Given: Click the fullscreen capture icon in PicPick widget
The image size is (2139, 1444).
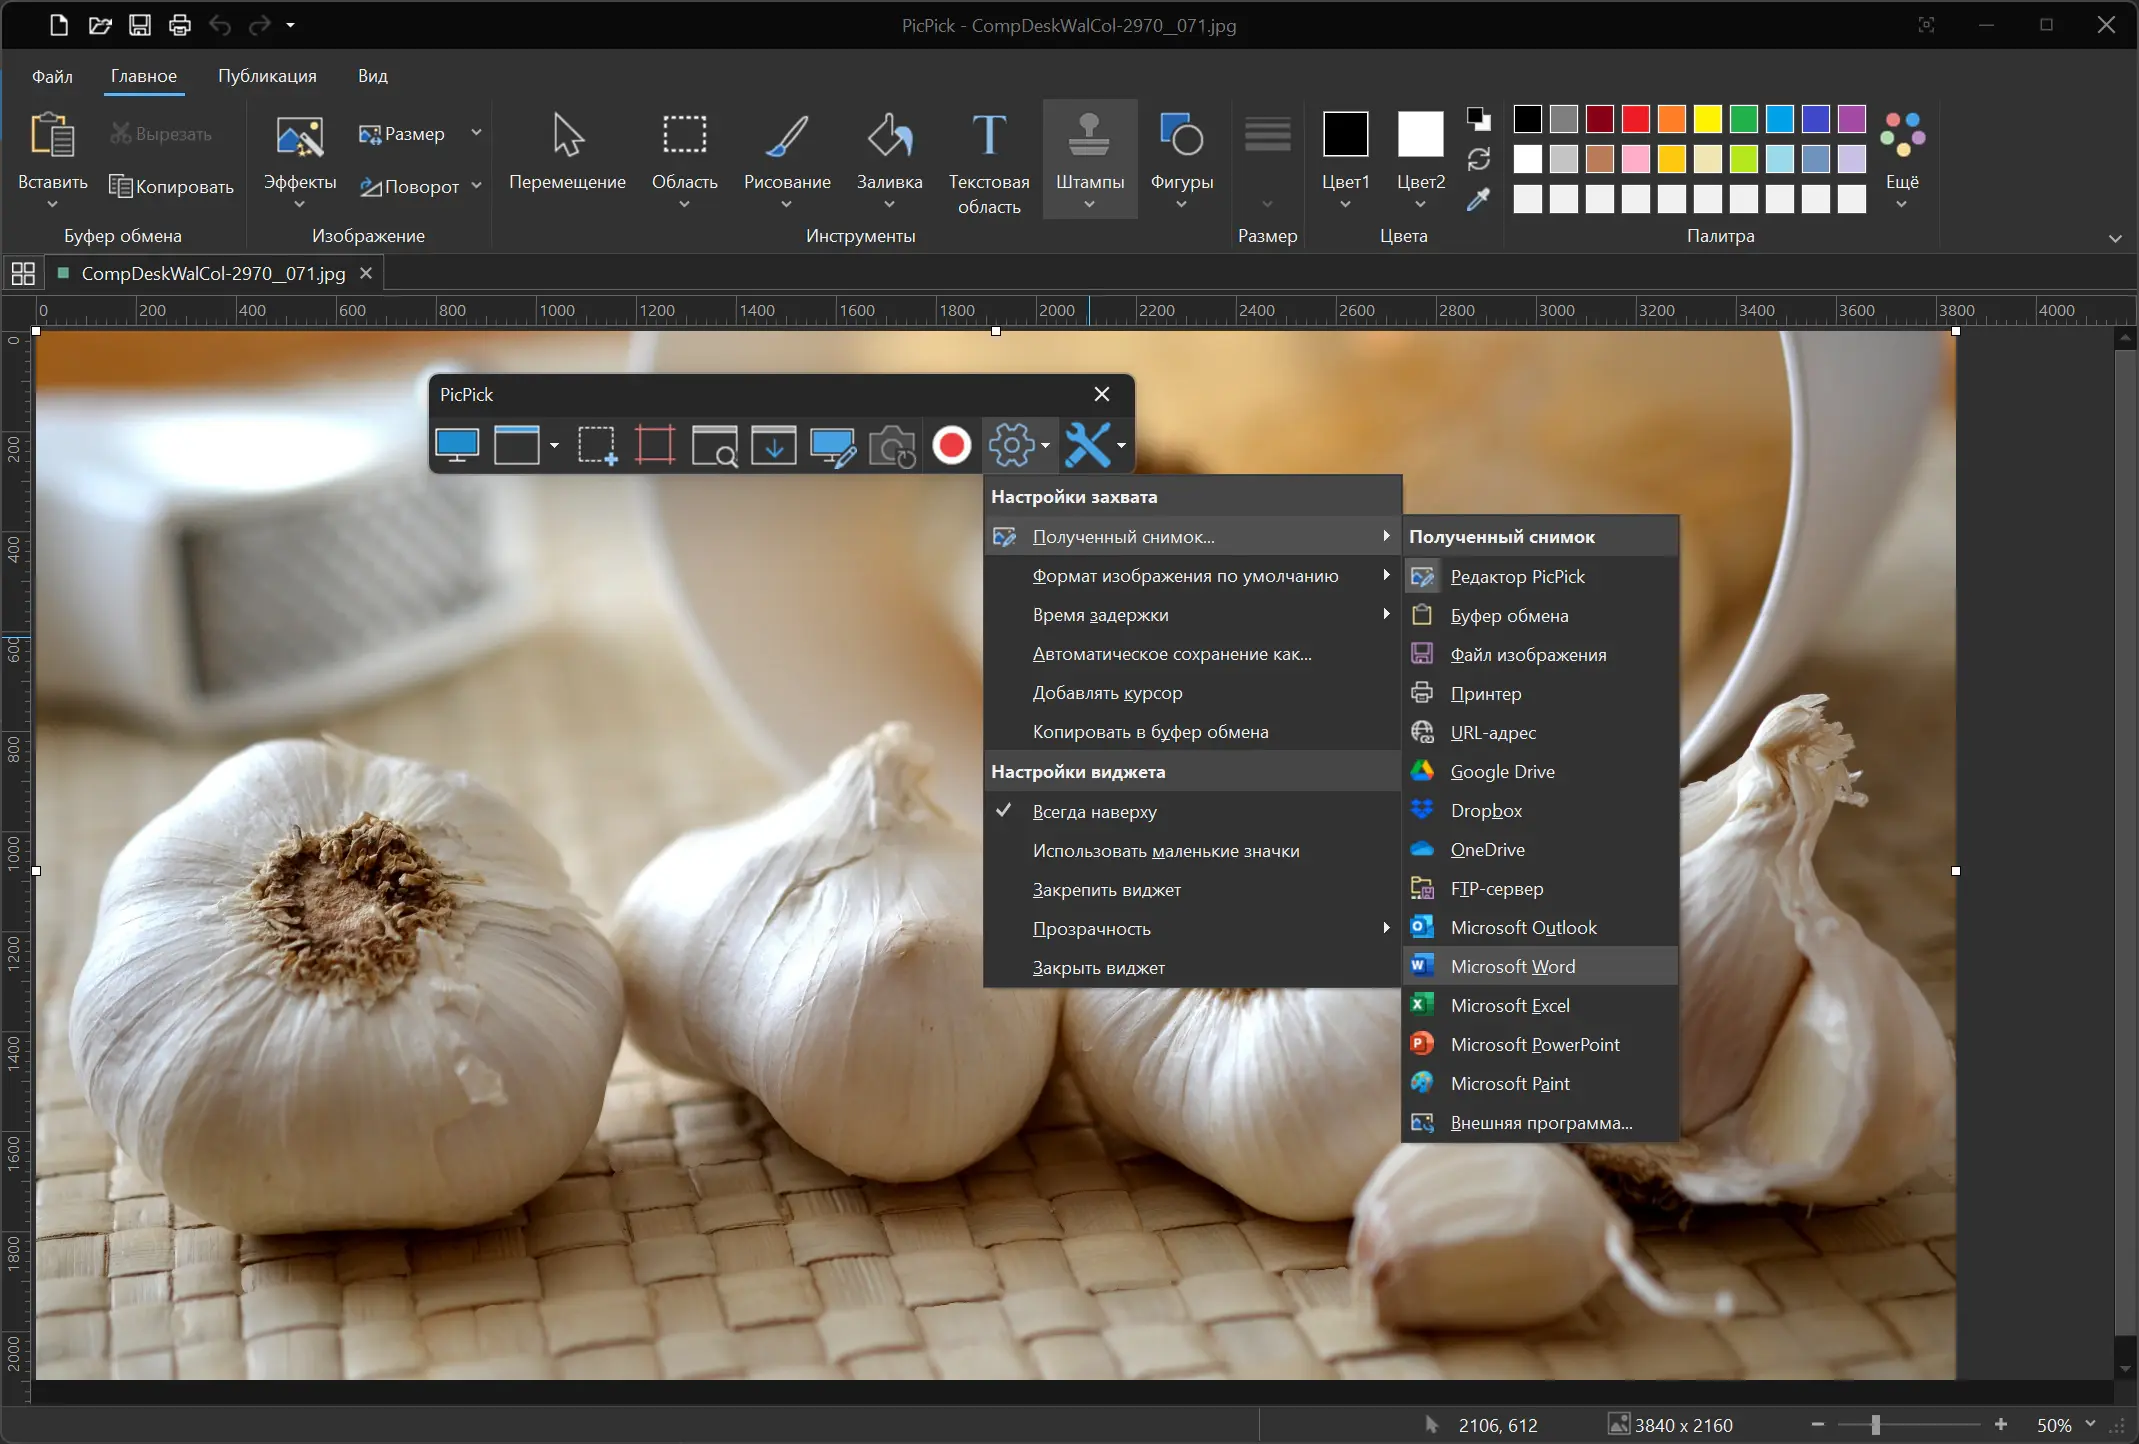Looking at the screenshot, I should pos(457,445).
